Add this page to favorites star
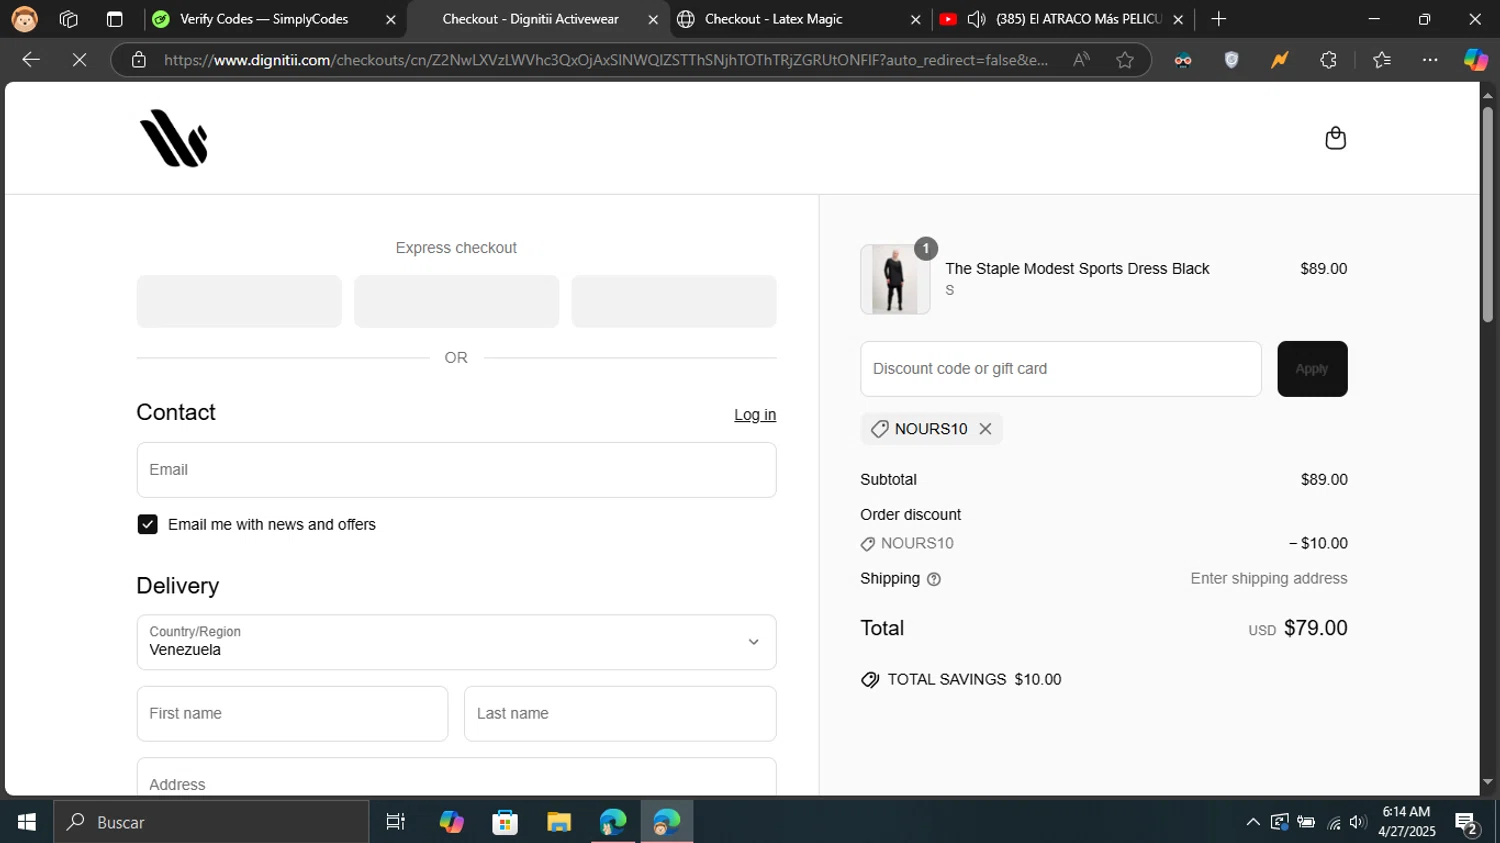1500x843 pixels. click(1125, 60)
